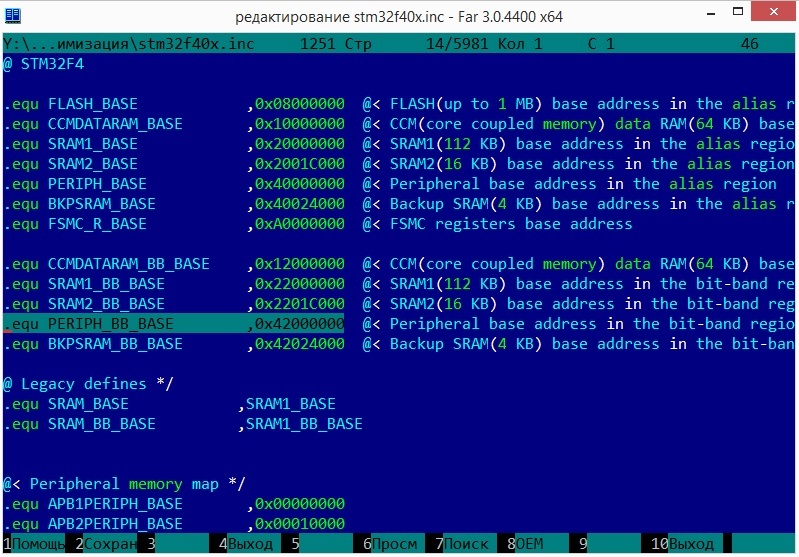Click value 0x00010000
Screen dimensions: 799x557
(x=300, y=523)
